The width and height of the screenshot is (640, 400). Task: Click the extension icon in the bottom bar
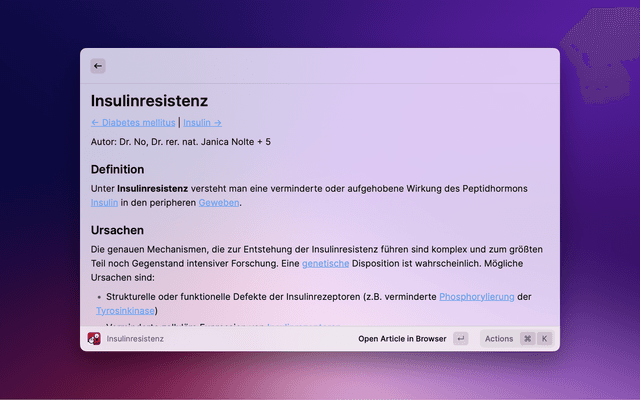(x=94, y=339)
